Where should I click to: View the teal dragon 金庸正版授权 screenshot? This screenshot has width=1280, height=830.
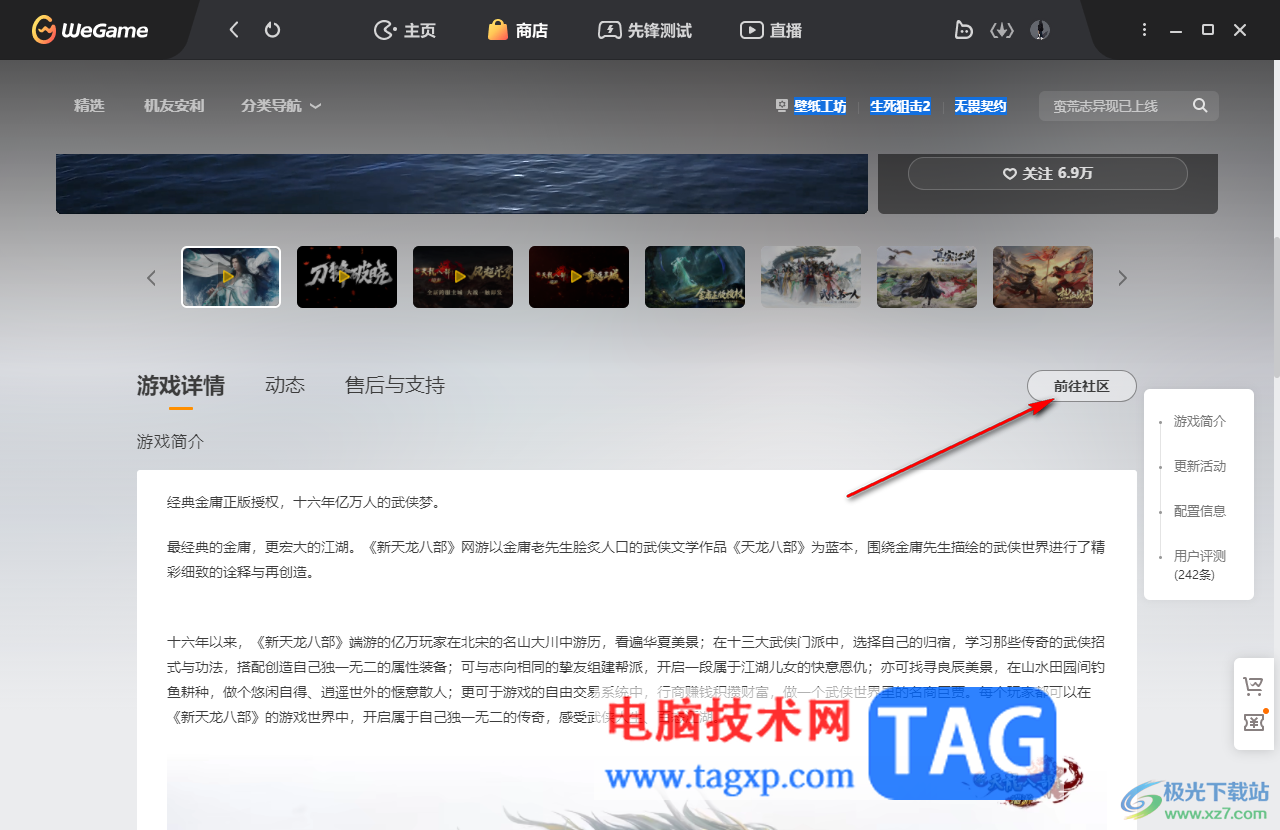695,277
